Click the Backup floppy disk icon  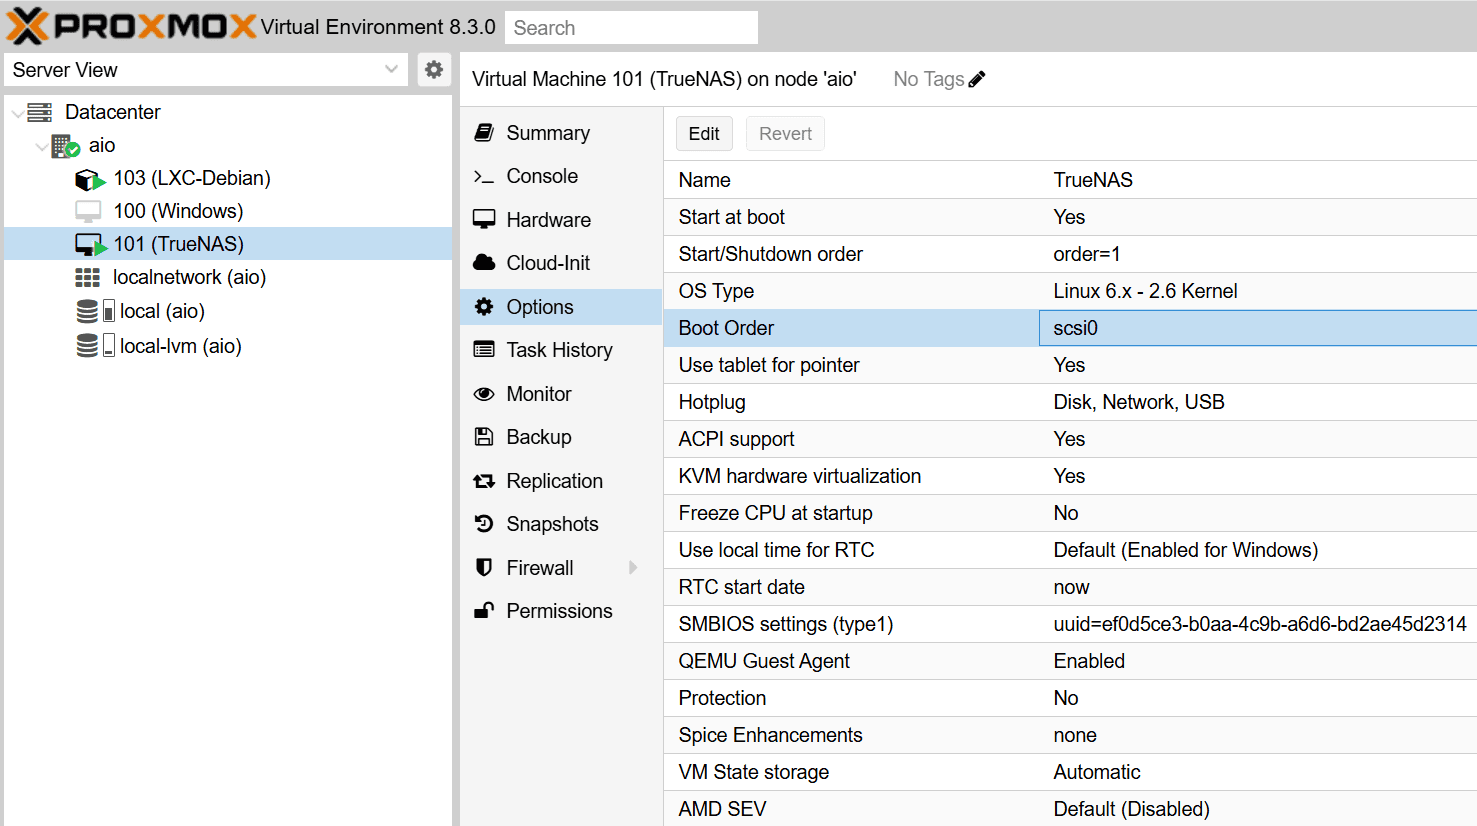[x=484, y=437]
